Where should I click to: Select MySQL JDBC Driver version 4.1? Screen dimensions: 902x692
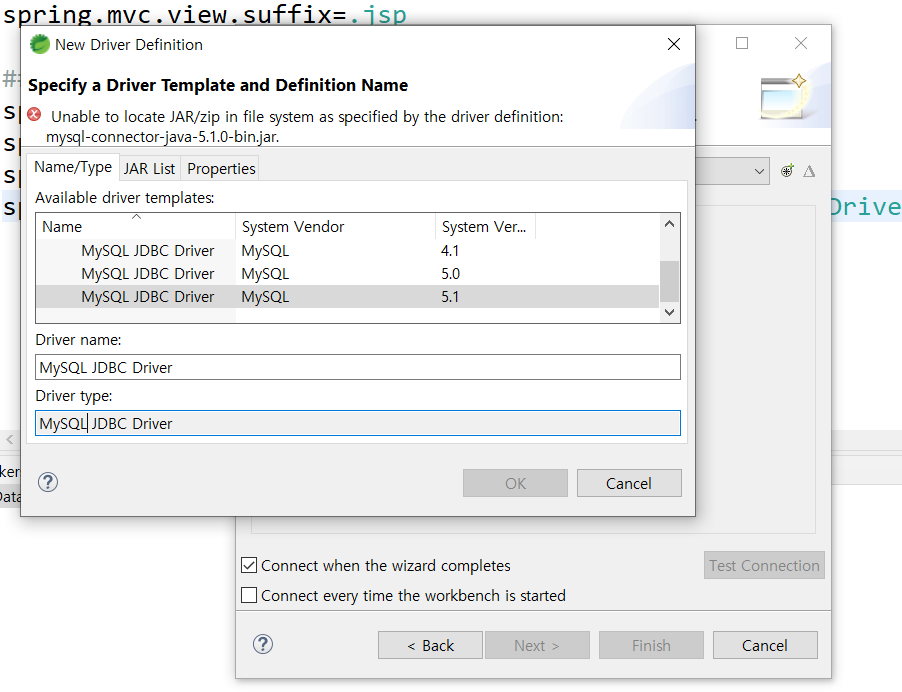(x=347, y=251)
